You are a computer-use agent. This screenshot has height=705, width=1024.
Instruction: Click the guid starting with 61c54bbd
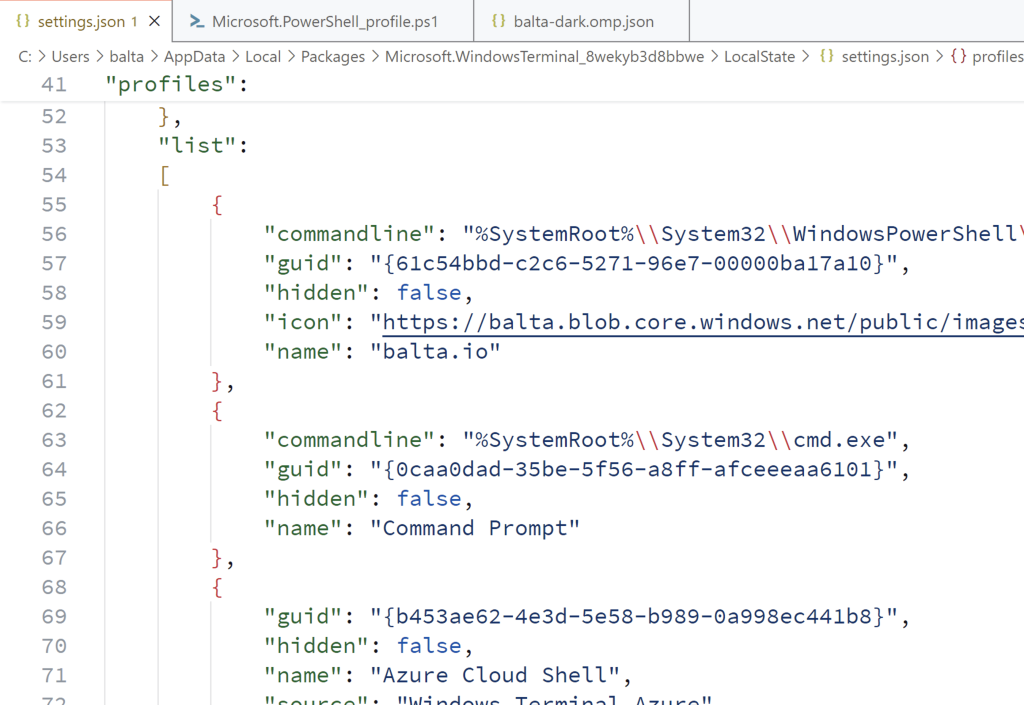[633, 263]
